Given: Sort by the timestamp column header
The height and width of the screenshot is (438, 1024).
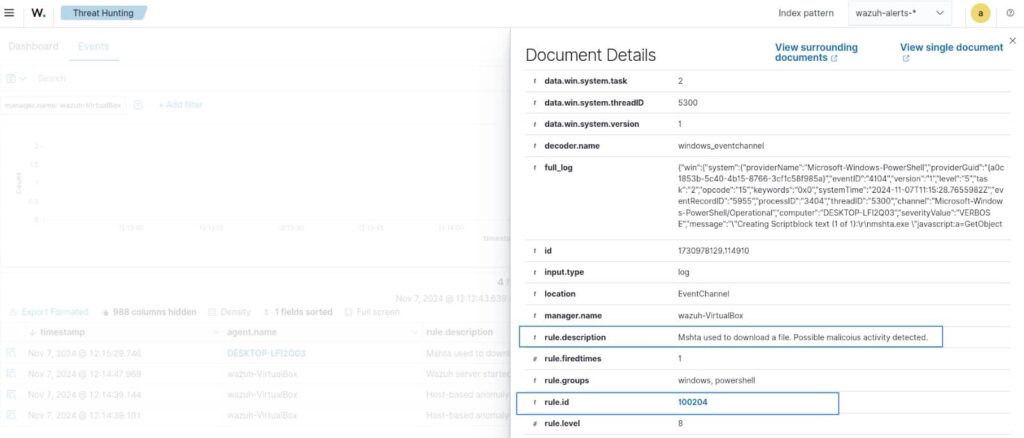Looking at the screenshot, I should tap(62, 332).
